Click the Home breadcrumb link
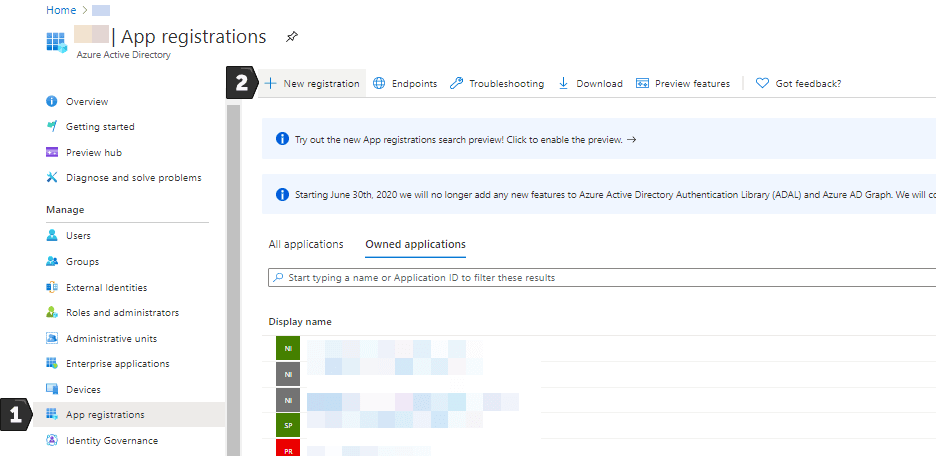The width and height of the screenshot is (936, 456). coord(61,10)
